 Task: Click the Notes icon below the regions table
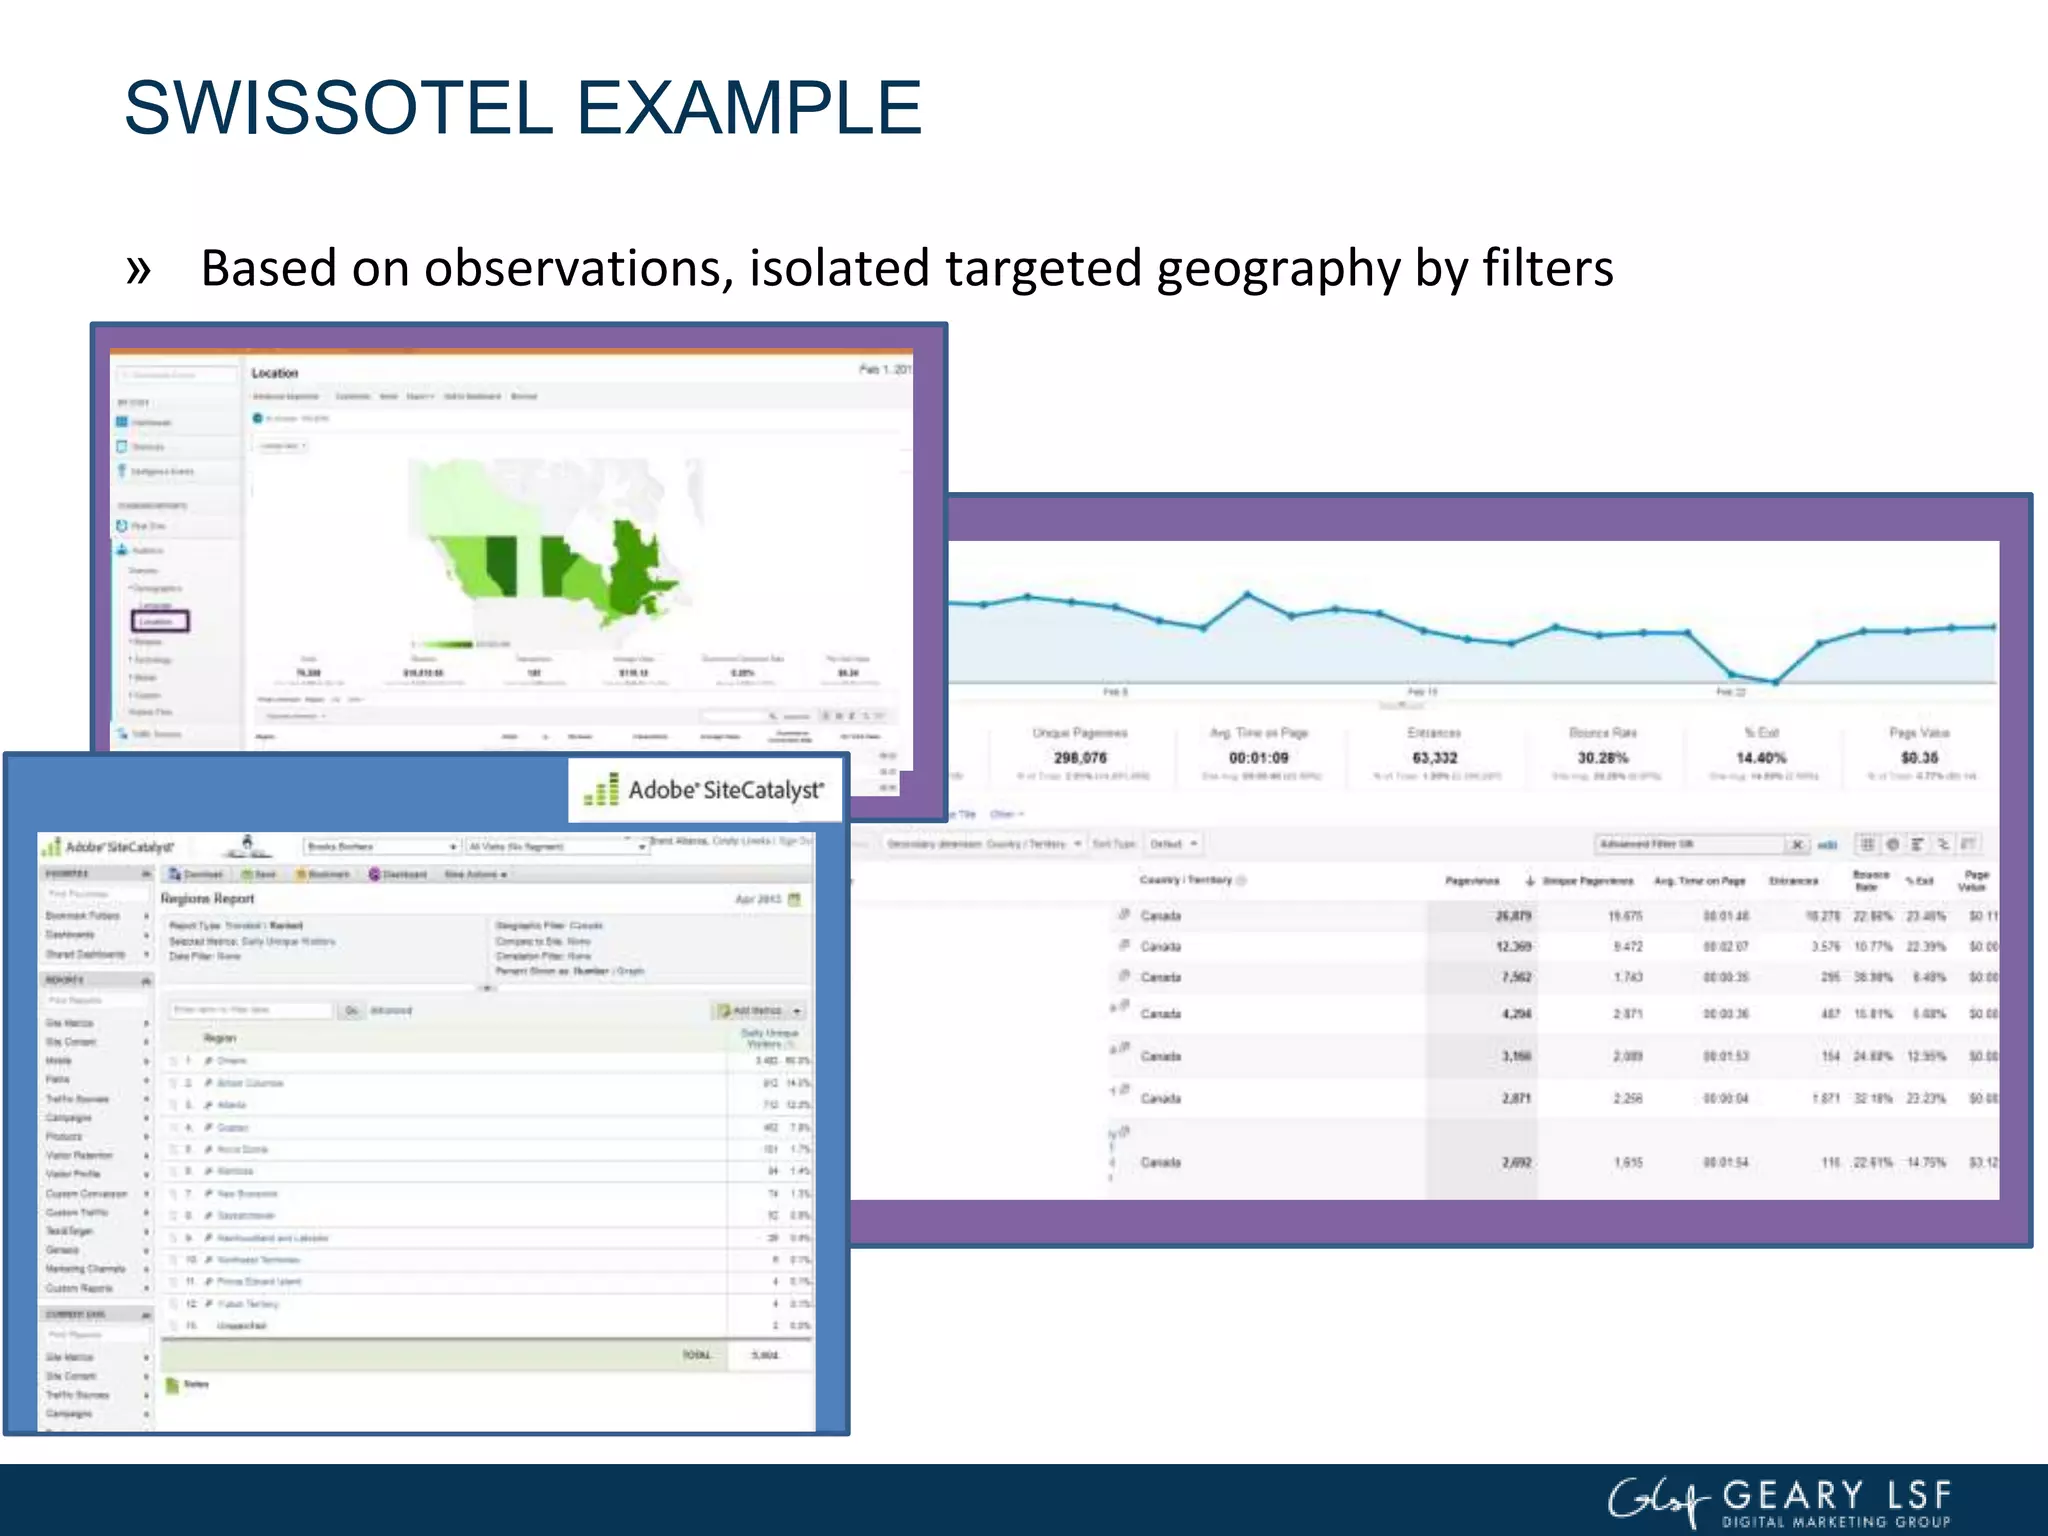coord(172,1385)
